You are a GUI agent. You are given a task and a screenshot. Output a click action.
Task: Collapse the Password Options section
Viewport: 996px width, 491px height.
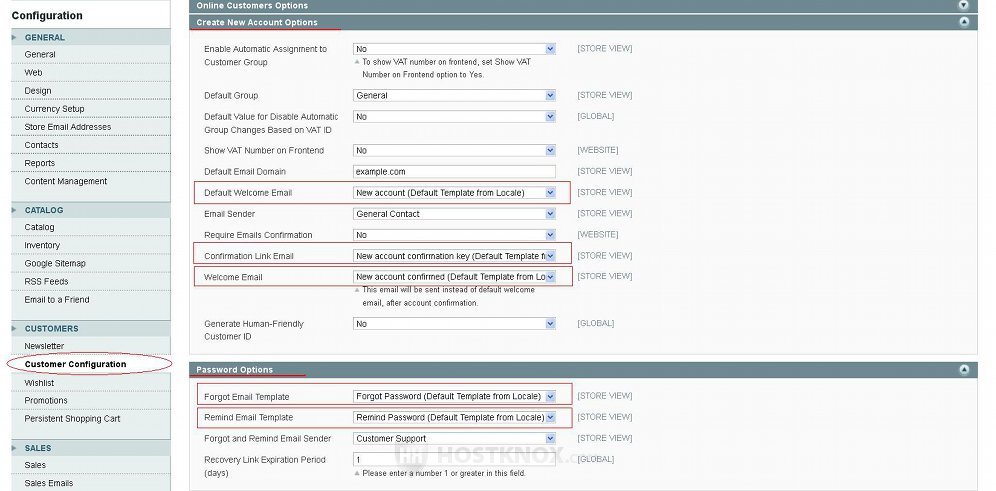(x=963, y=370)
